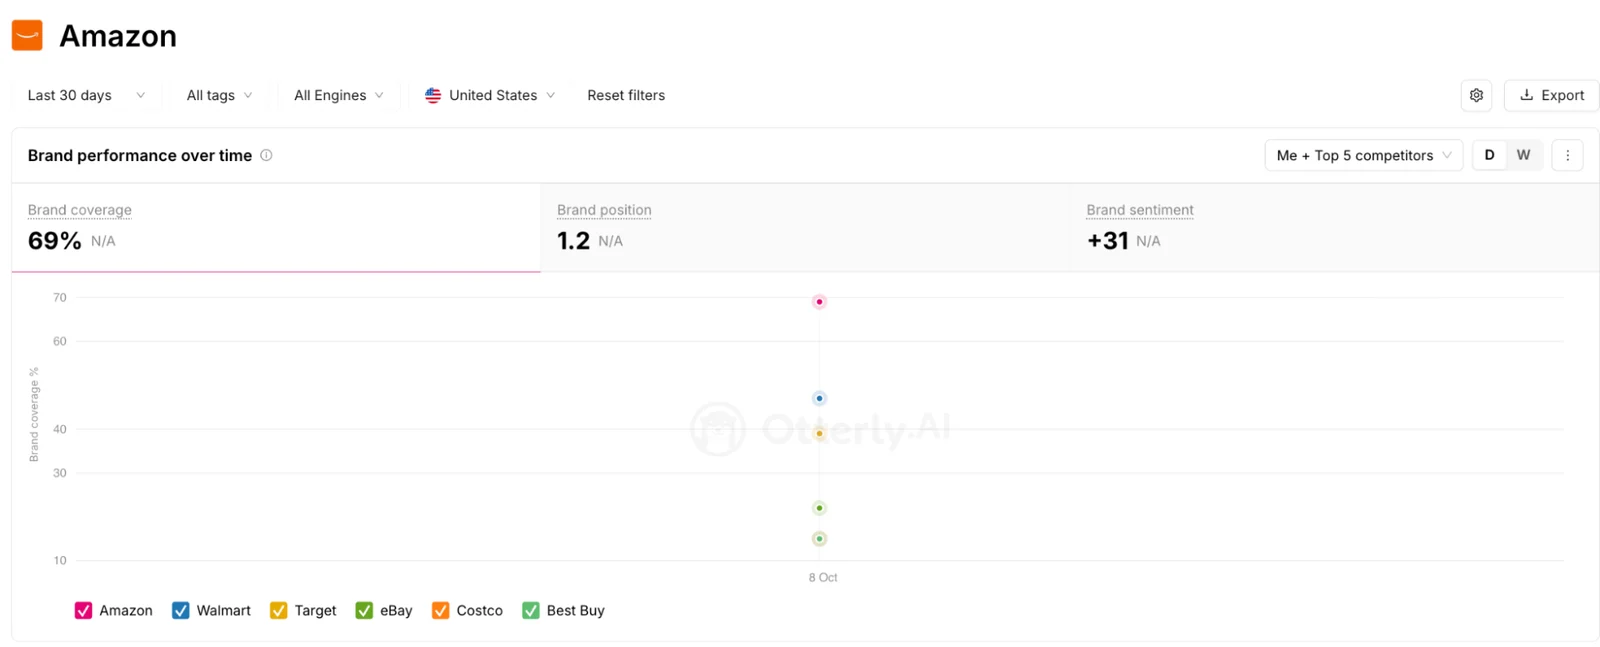
Task: Click the +31 brand sentiment value
Action: click(x=1108, y=241)
